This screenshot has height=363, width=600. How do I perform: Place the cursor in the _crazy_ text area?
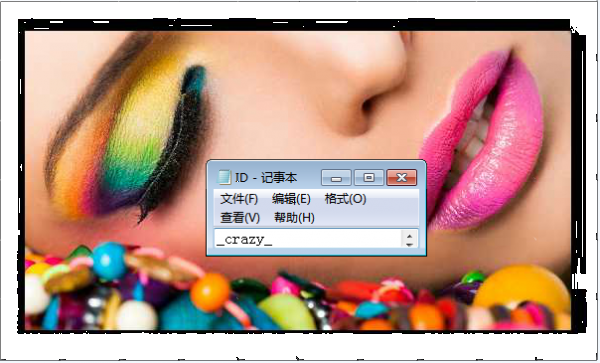(308, 239)
